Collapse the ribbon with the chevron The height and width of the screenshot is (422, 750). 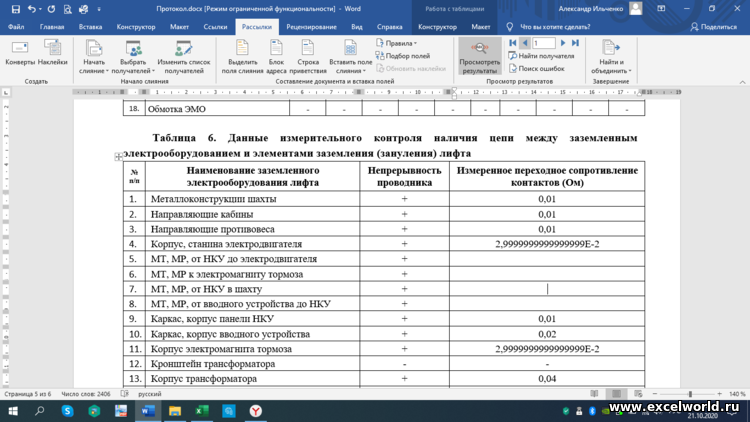[x=742, y=82]
